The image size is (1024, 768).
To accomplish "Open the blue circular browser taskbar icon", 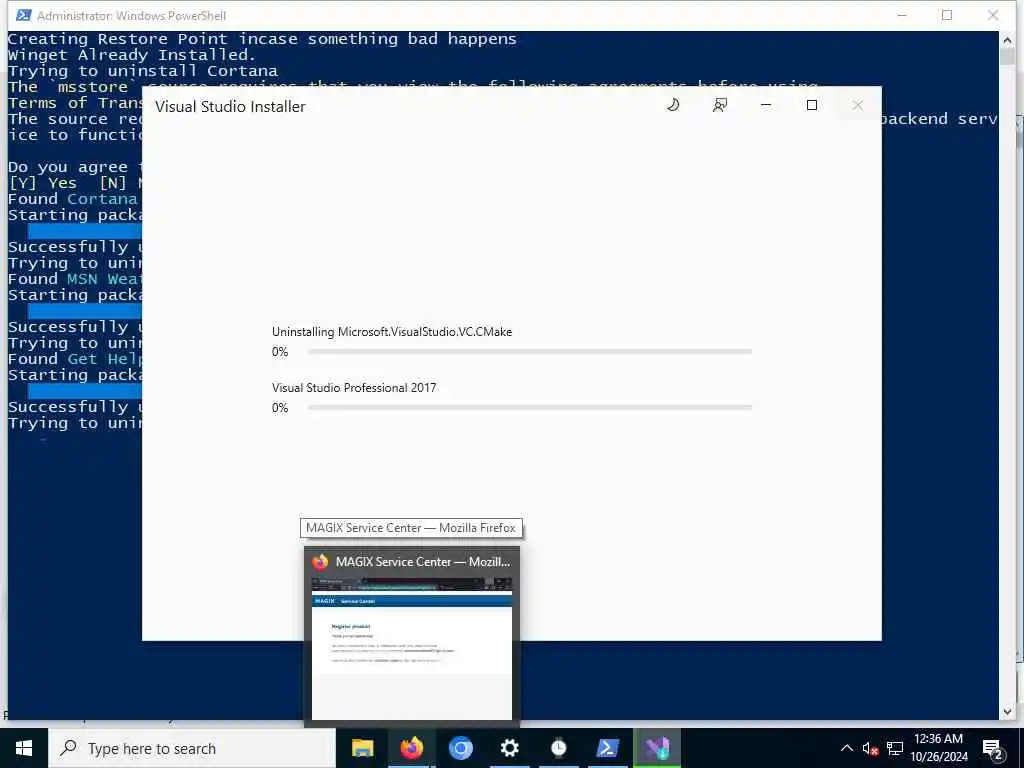I will point(460,748).
